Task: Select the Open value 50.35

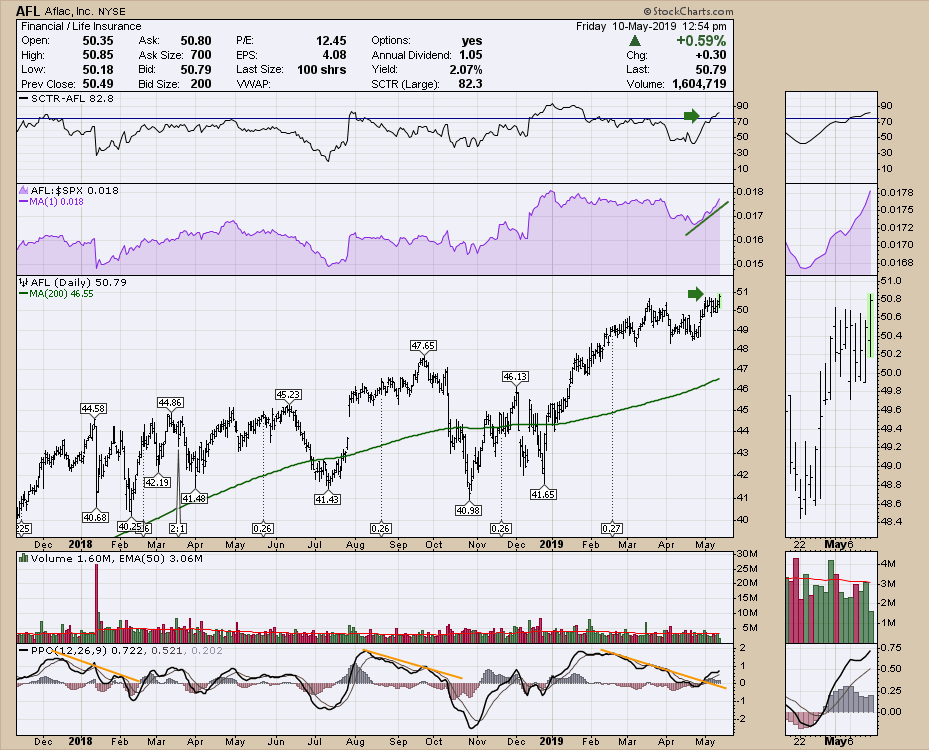Action: (98, 40)
